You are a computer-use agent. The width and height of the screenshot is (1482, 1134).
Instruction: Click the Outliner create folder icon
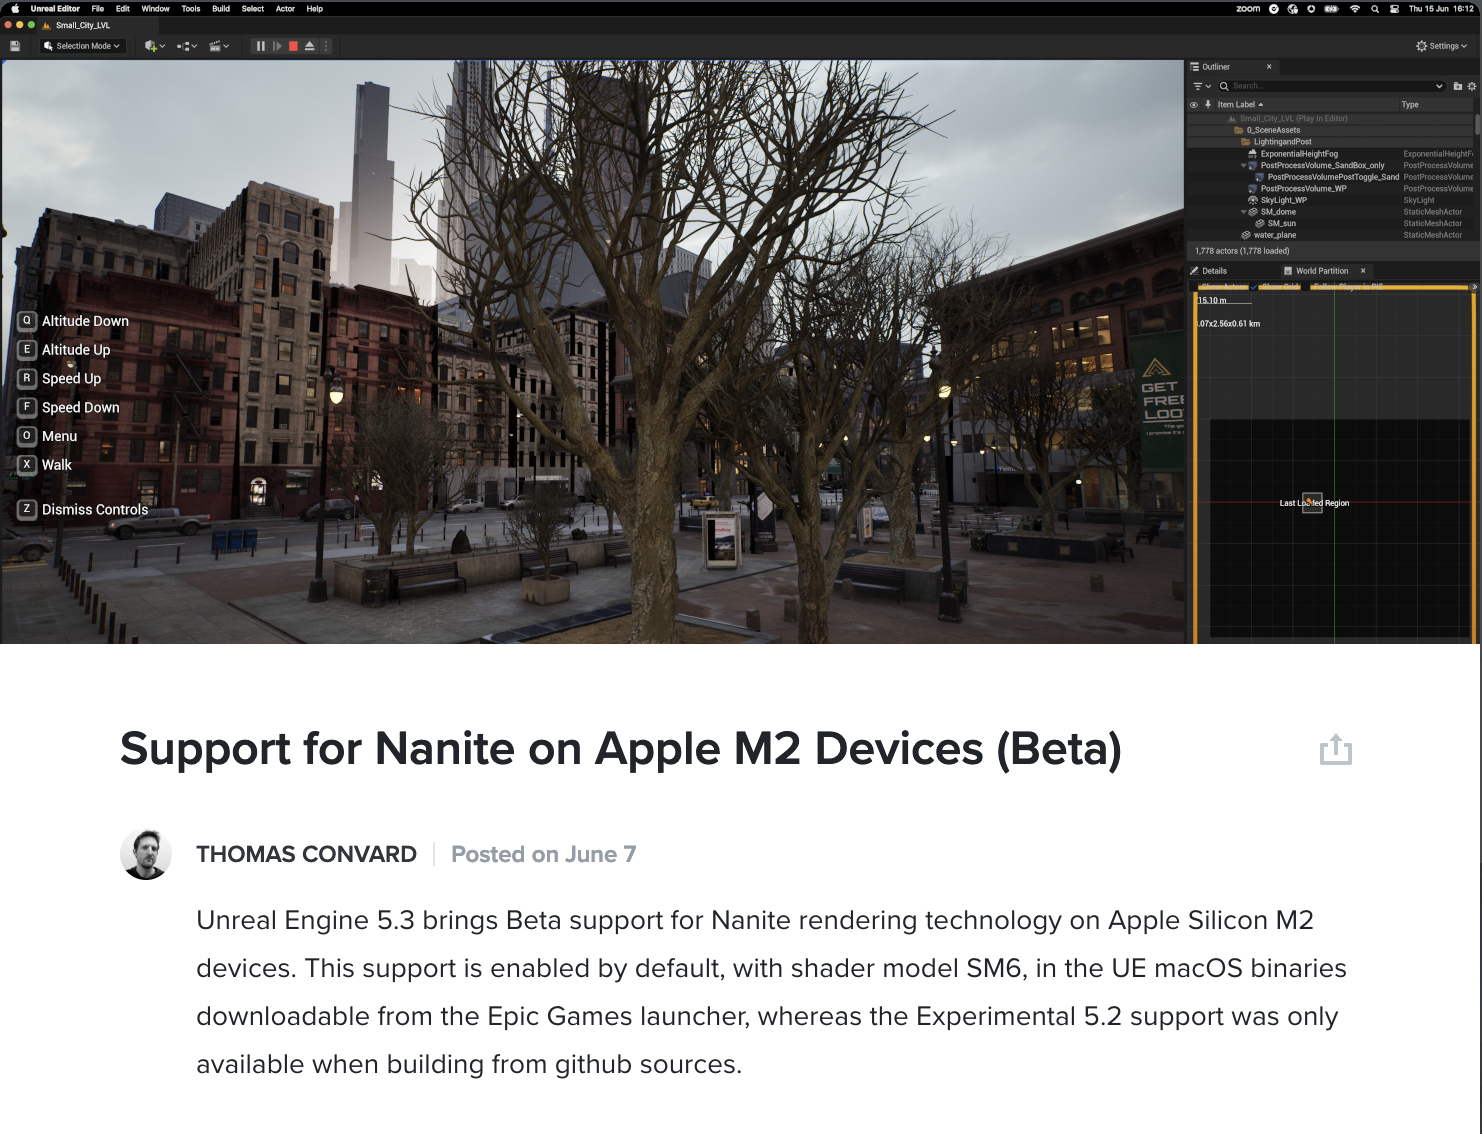[1458, 86]
